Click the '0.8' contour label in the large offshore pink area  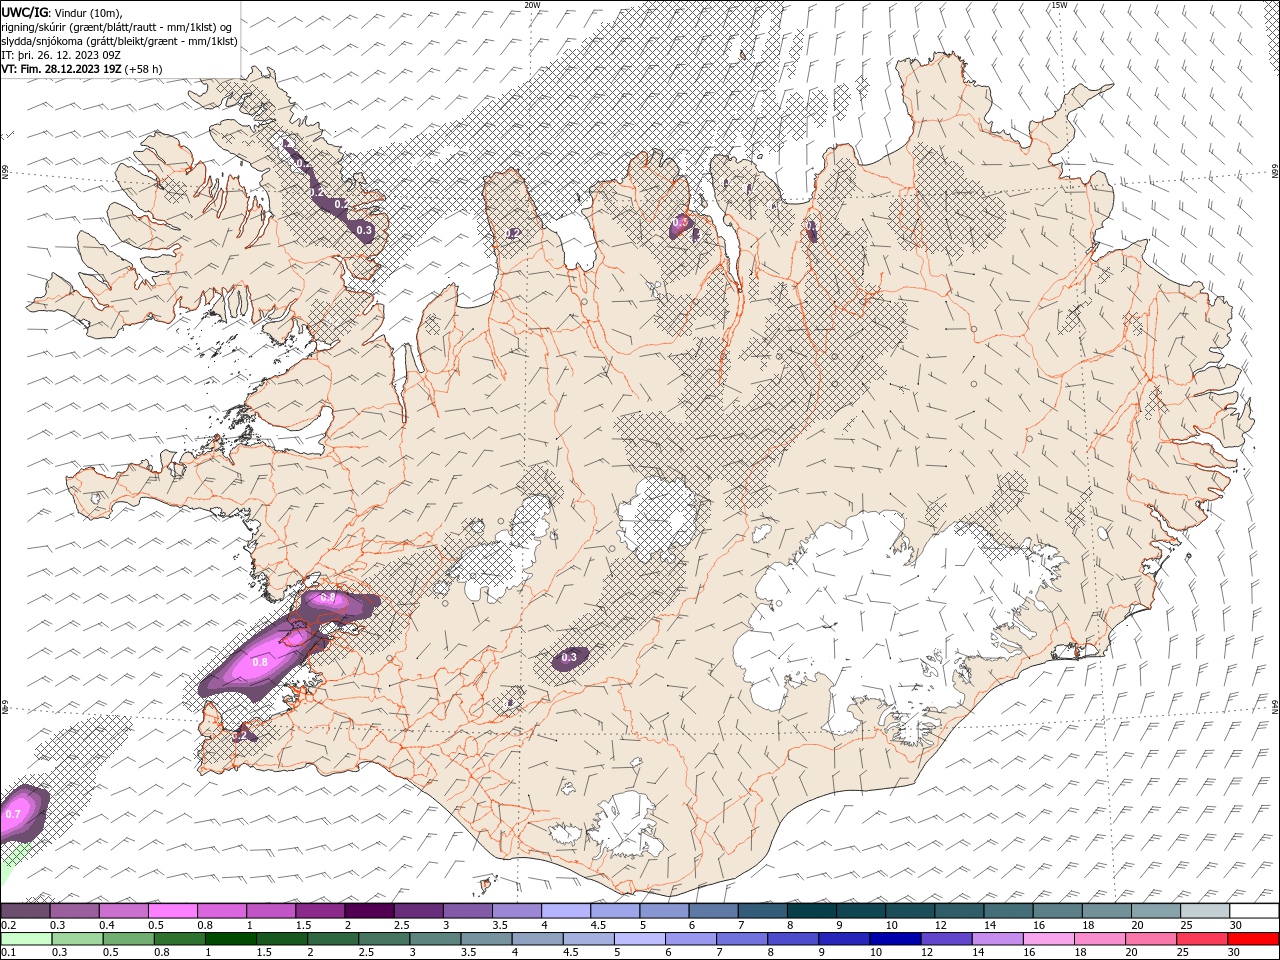pos(260,662)
